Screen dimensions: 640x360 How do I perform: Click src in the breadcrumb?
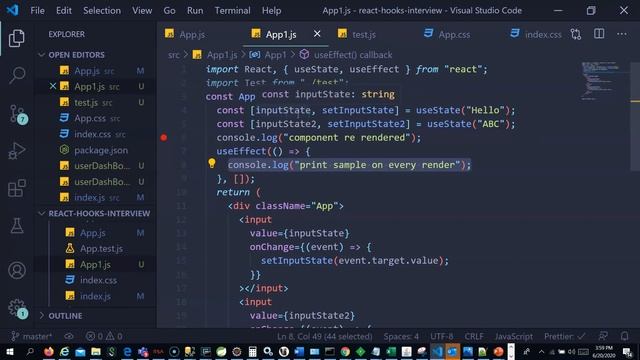tap(173, 55)
